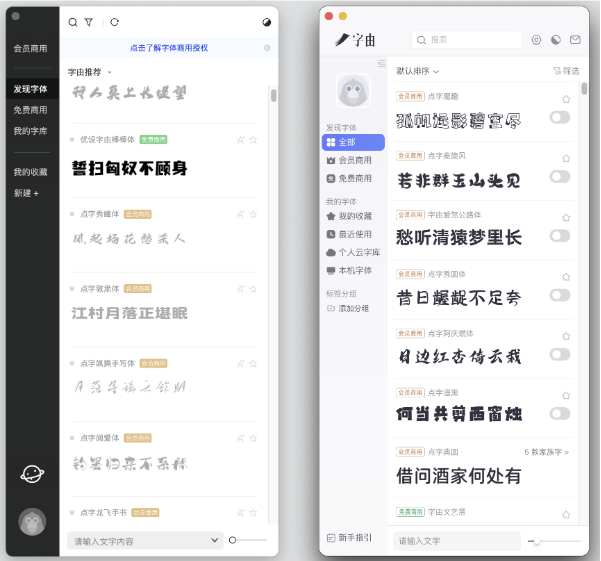This screenshot has height=561, width=601.
Task: Click the font size slider in right window
Action: coord(537,541)
